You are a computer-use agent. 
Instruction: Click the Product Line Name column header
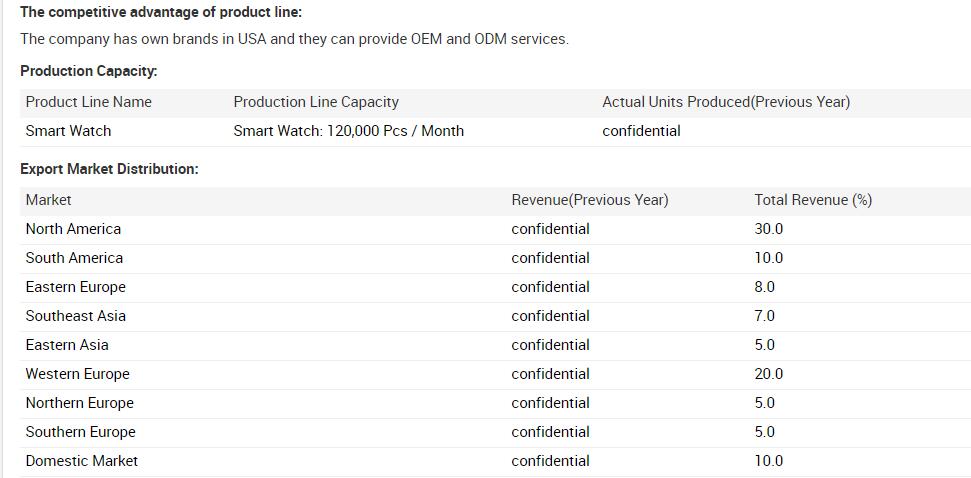89,102
